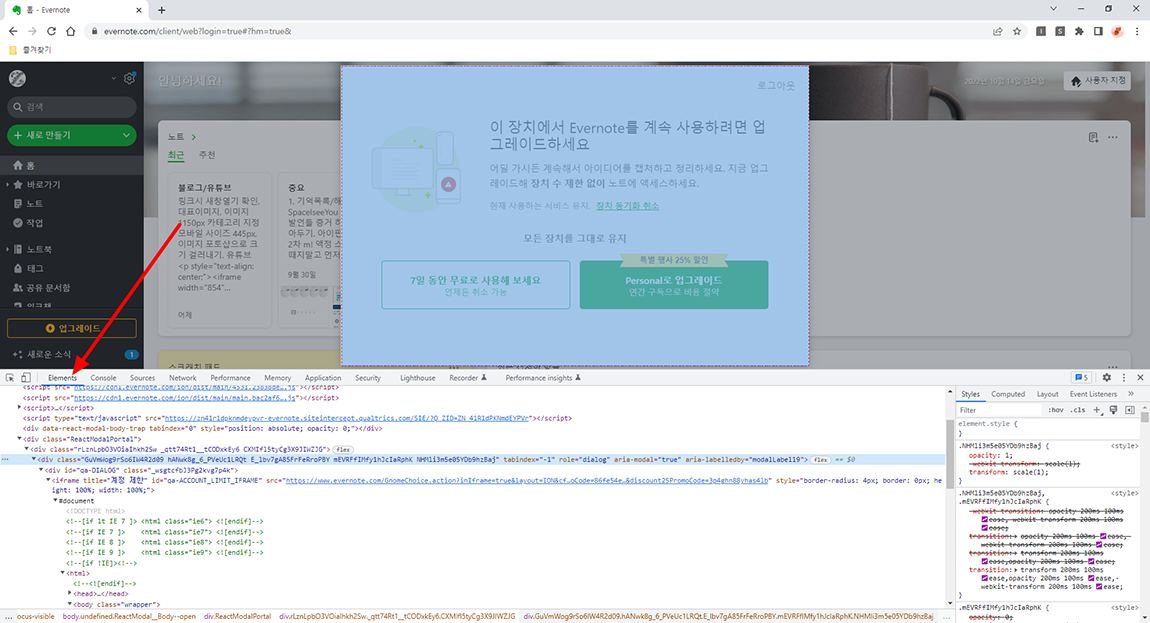This screenshot has height=623, width=1150.
Task: Open the Security tab
Action: coord(367,378)
